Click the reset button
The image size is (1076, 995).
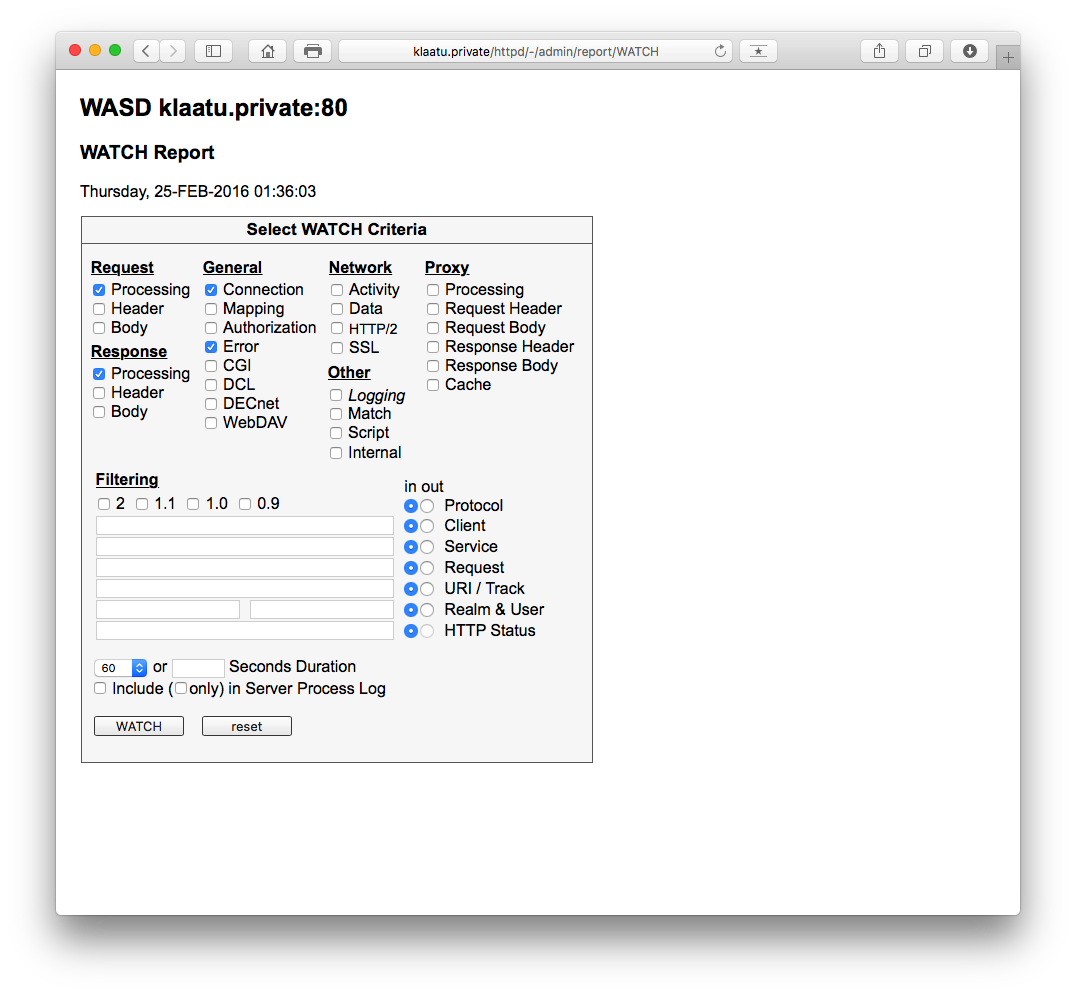[x=246, y=726]
